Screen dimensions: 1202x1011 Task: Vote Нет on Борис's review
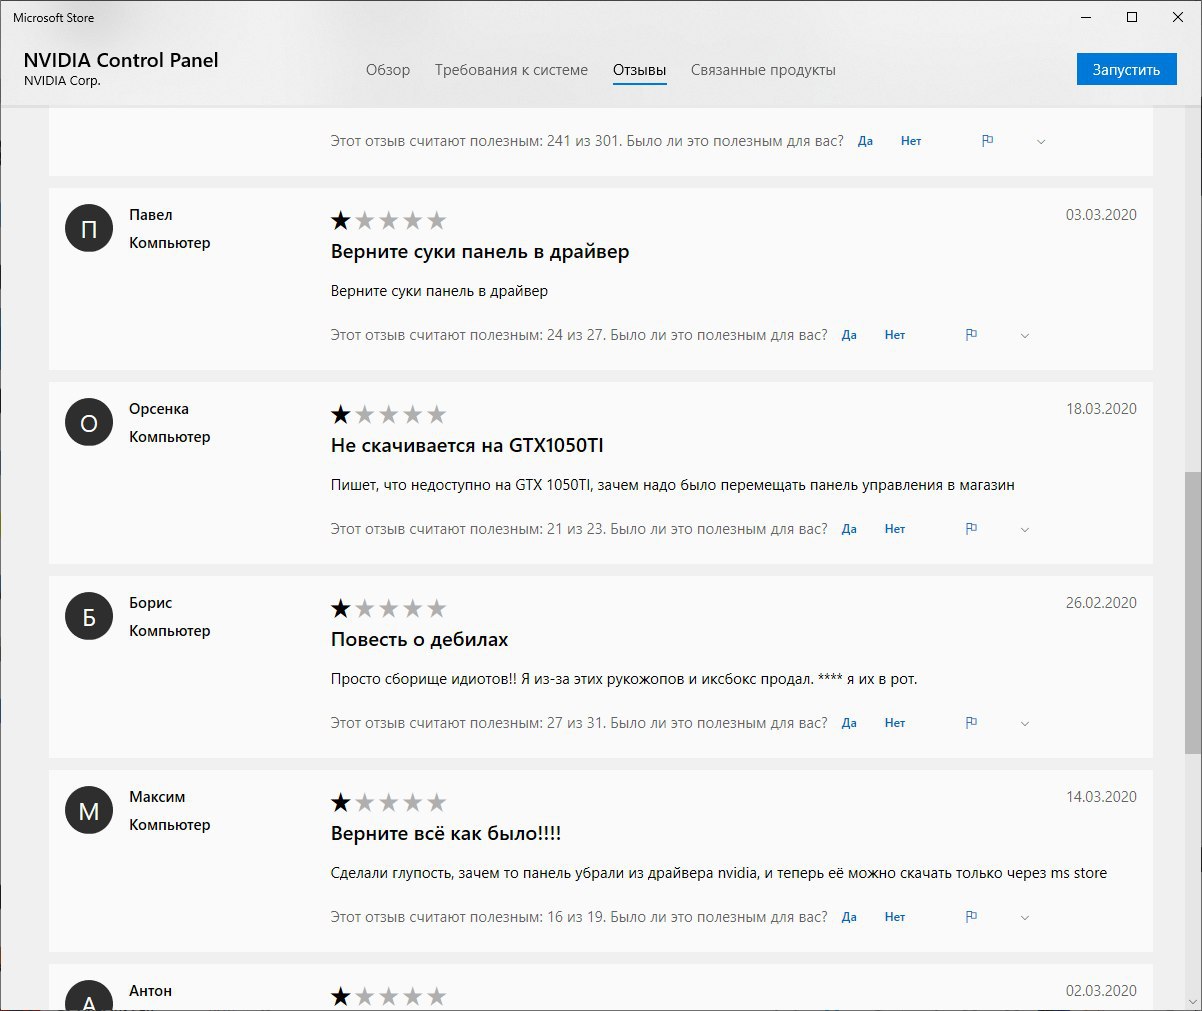click(895, 723)
